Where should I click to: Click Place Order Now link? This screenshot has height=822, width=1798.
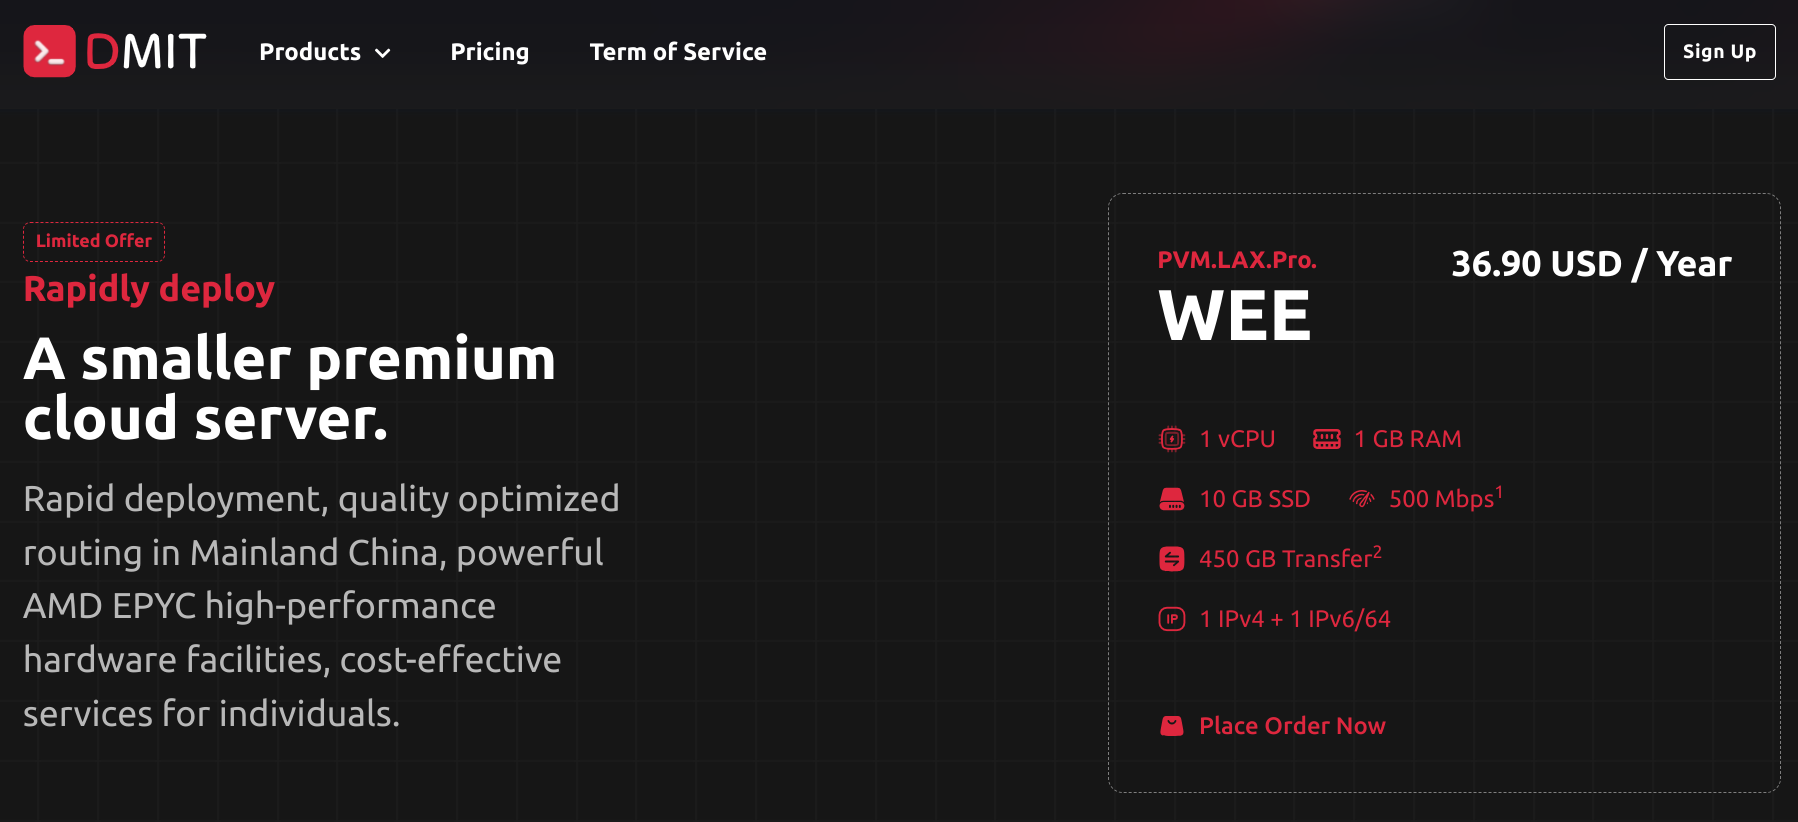click(1292, 726)
